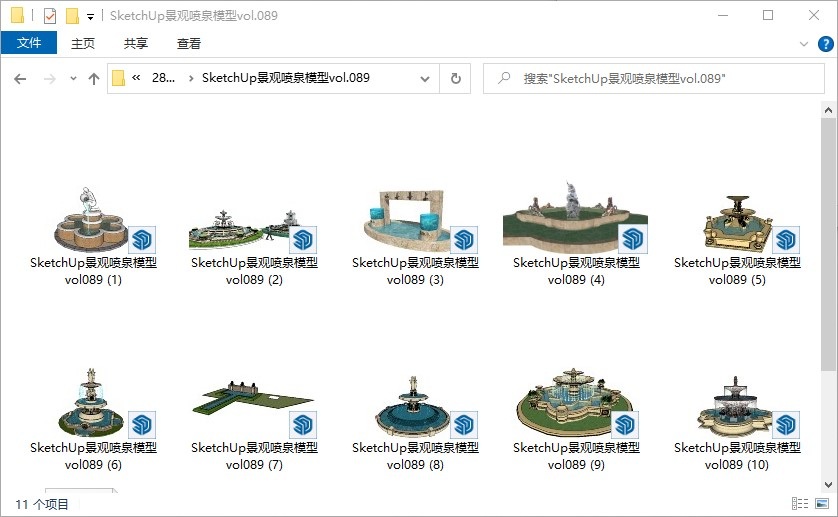This screenshot has height=517, width=838.
Task: Click the SketchUp景观喷泉模型vol.089 breadcrumb
Action: [286, 78]
